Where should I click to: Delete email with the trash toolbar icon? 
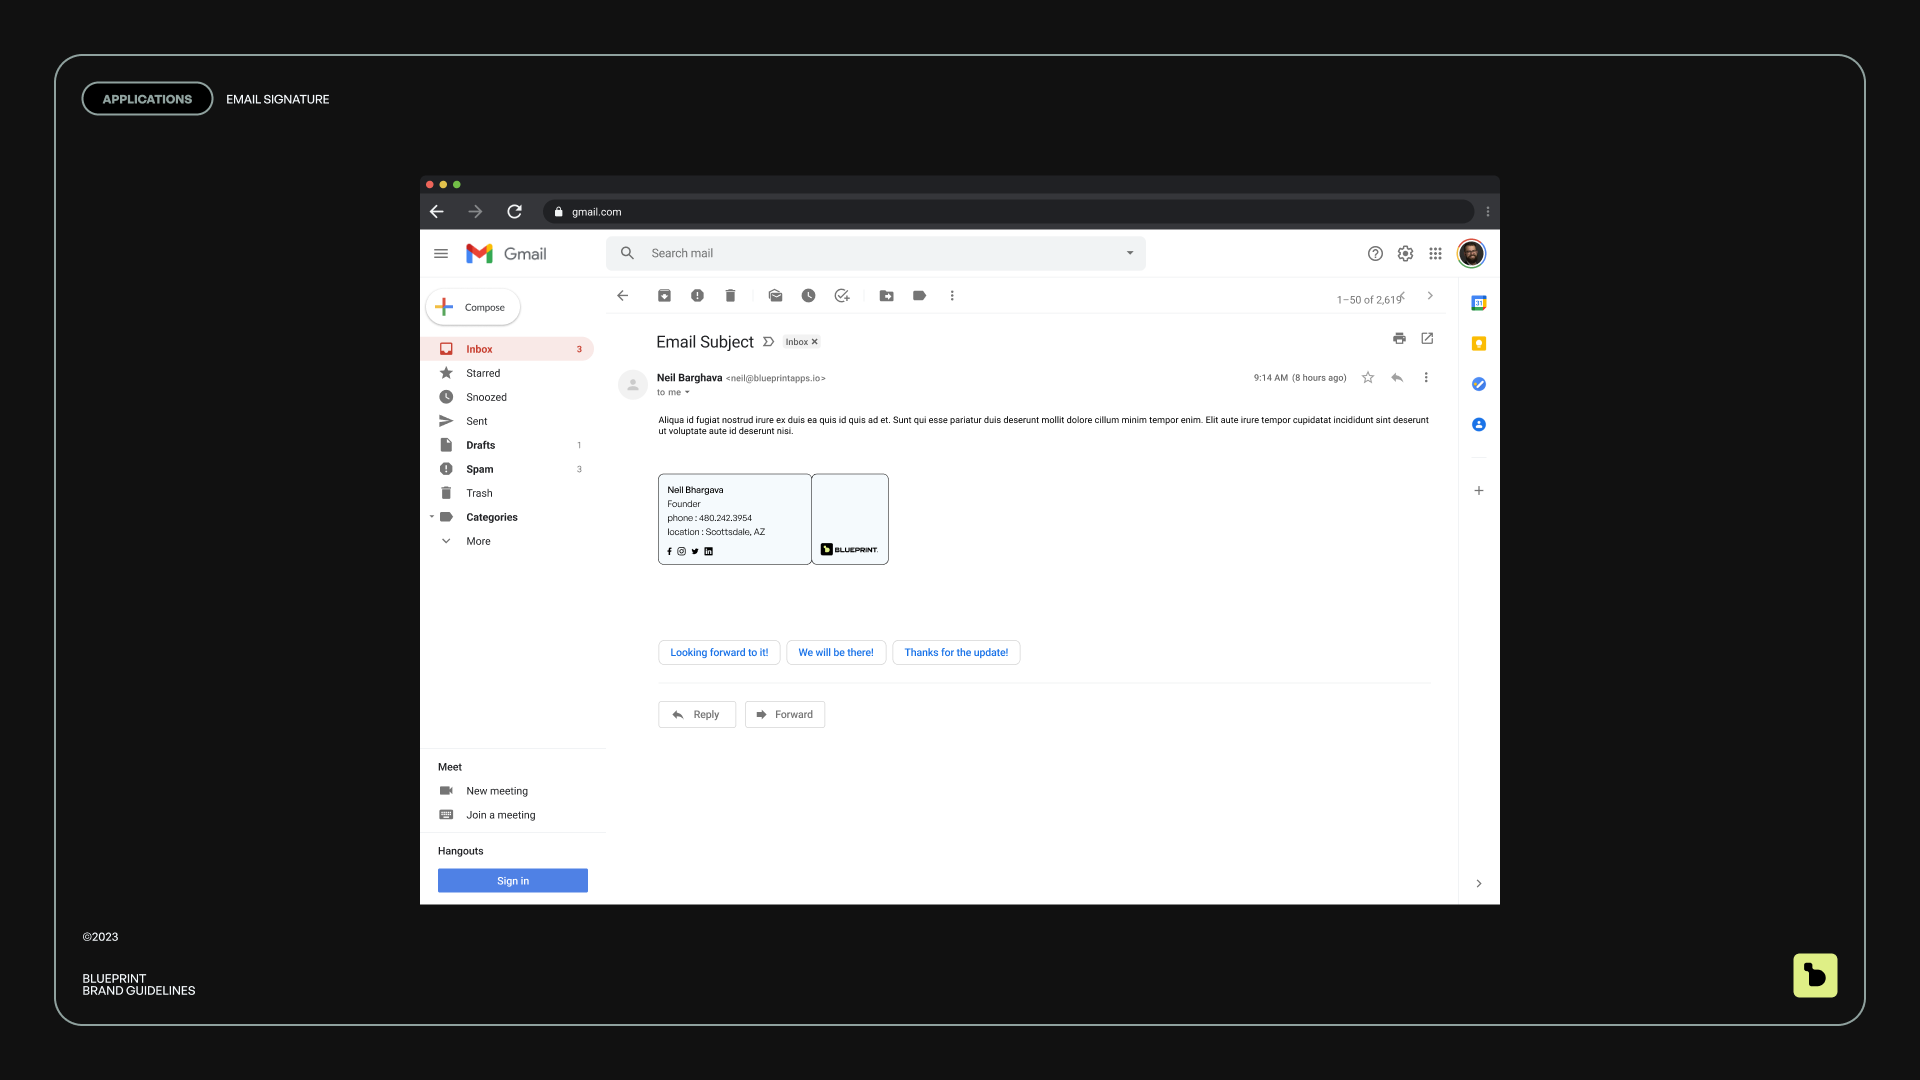[730, 296]
